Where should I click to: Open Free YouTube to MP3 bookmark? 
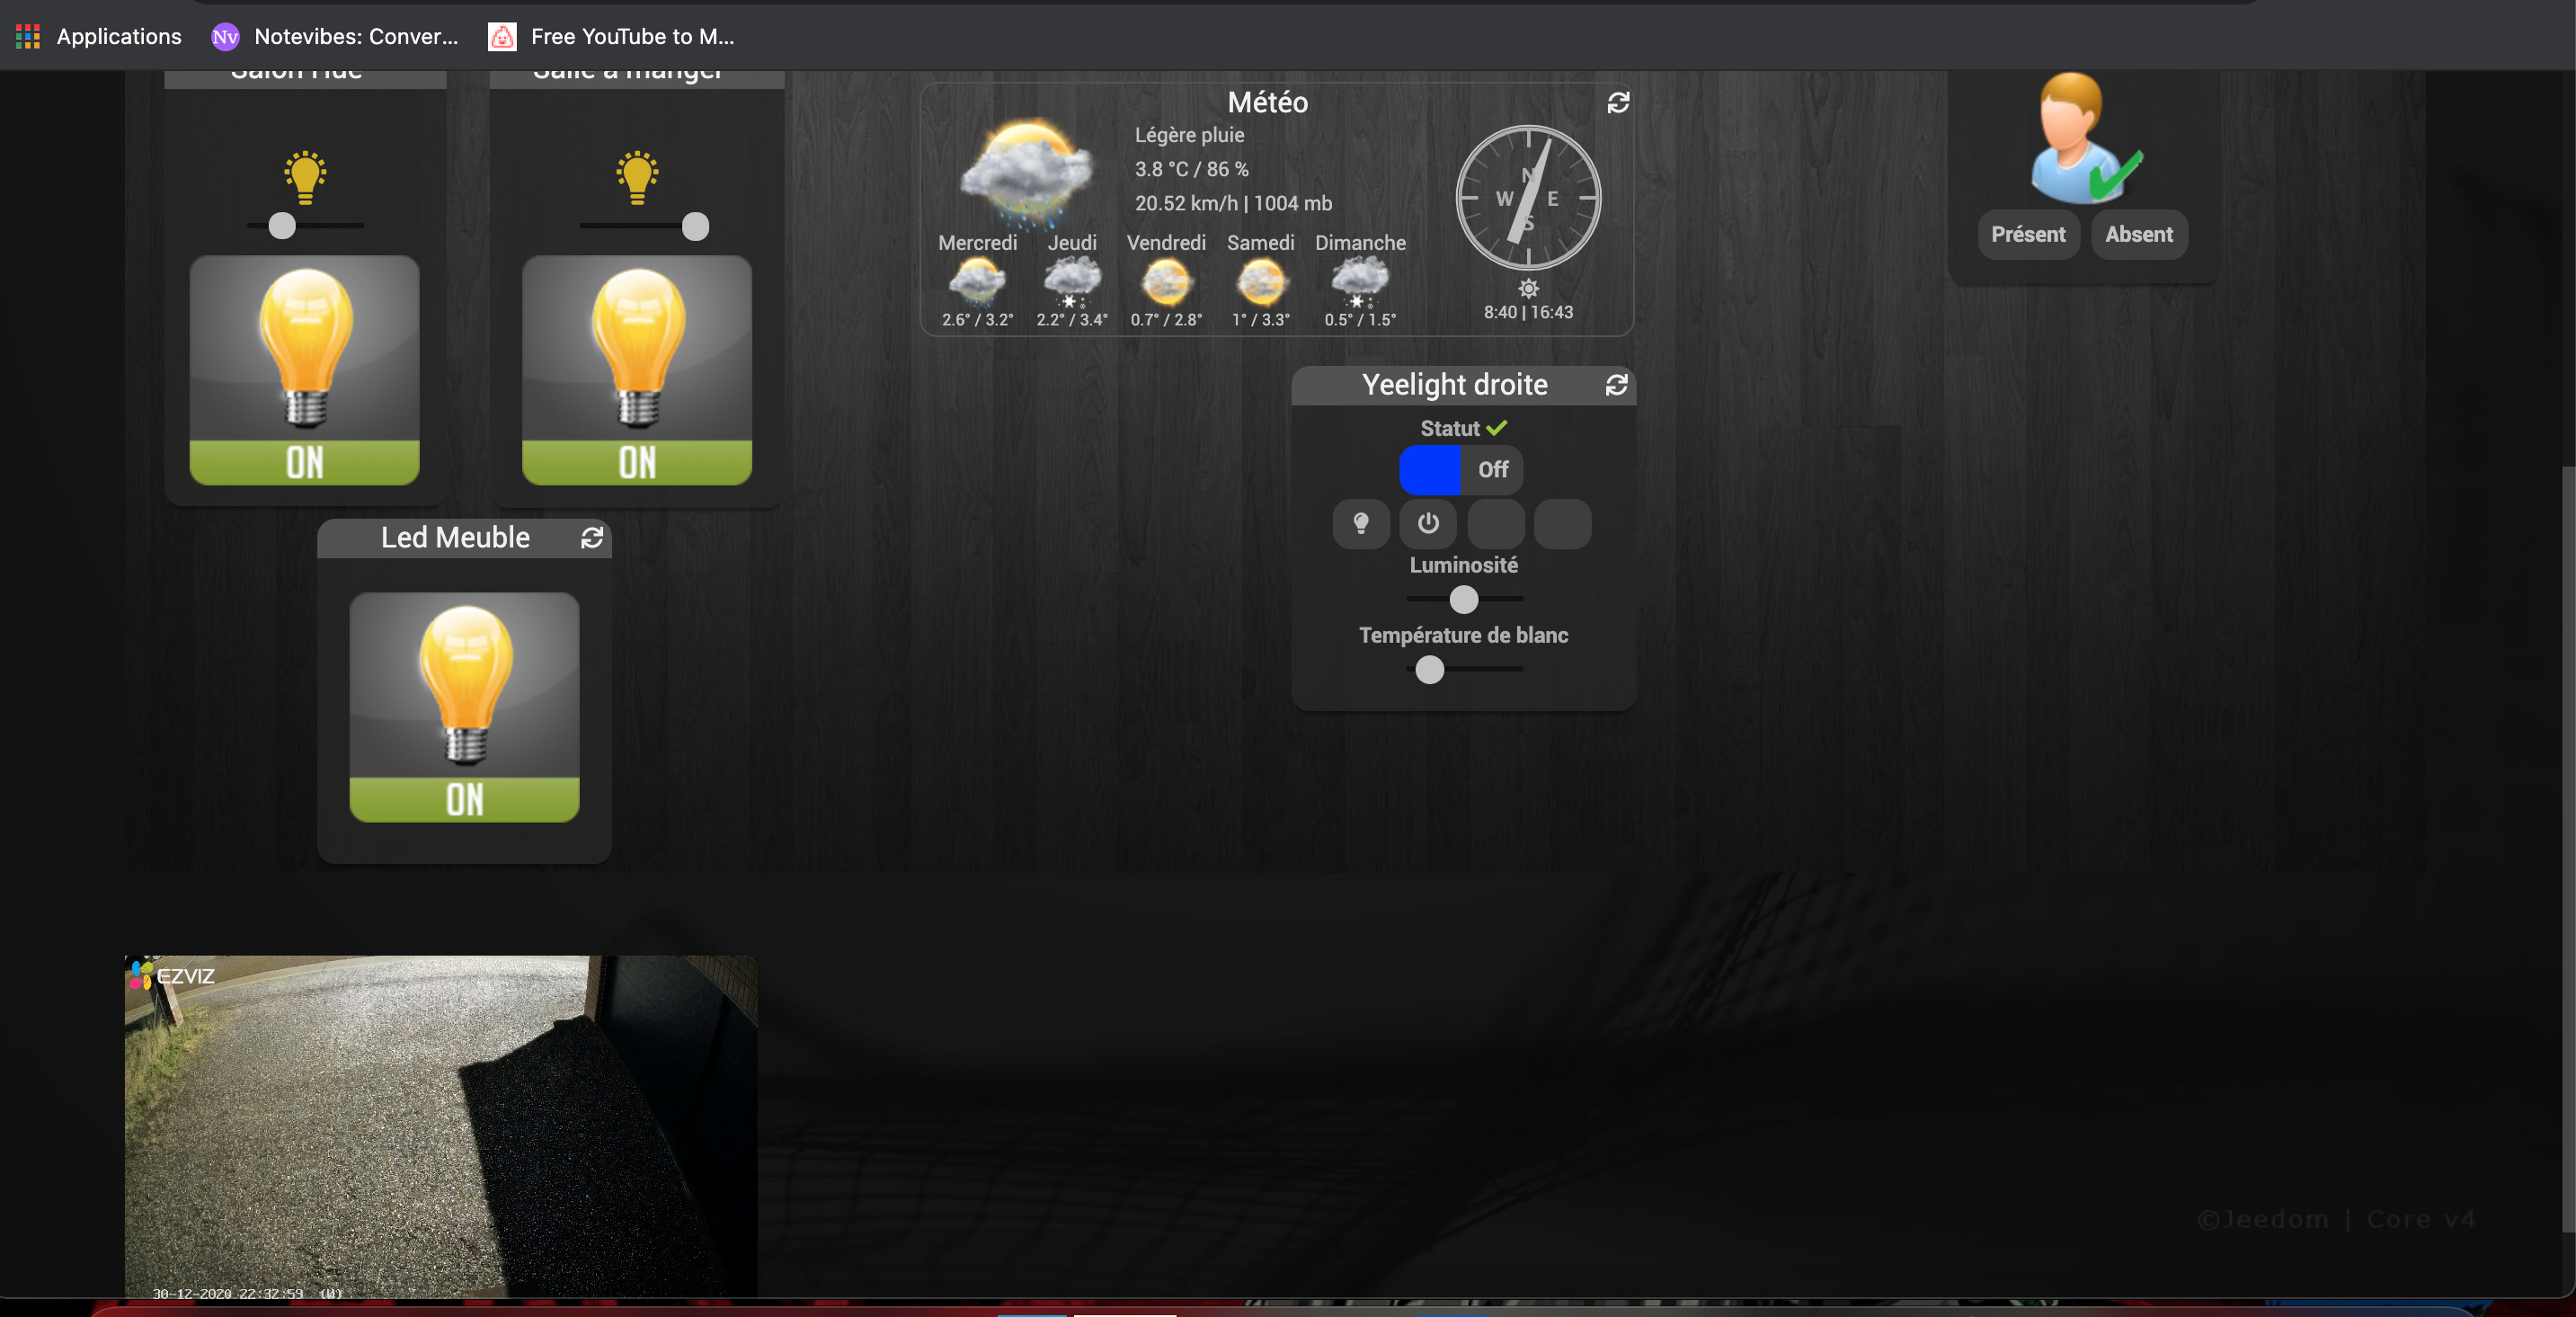[x=611, y=36]
